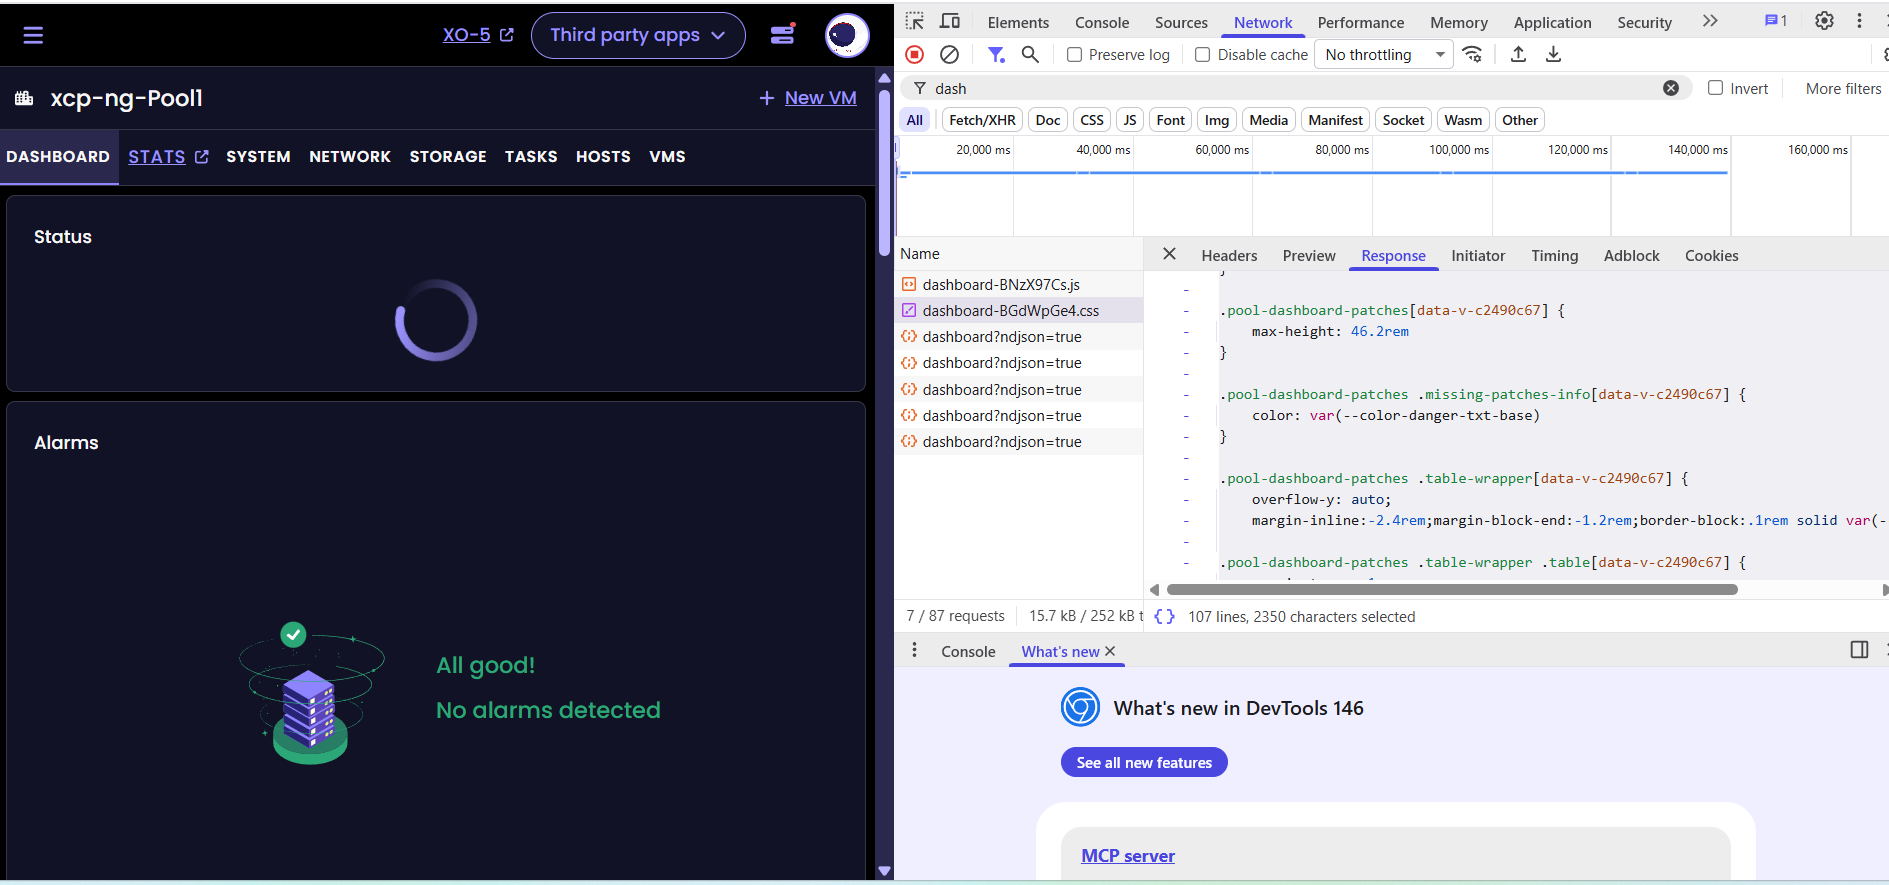Viewport: 1889px width, 885px height.
Task: Clear the network log
Action: tap(950, 54)
